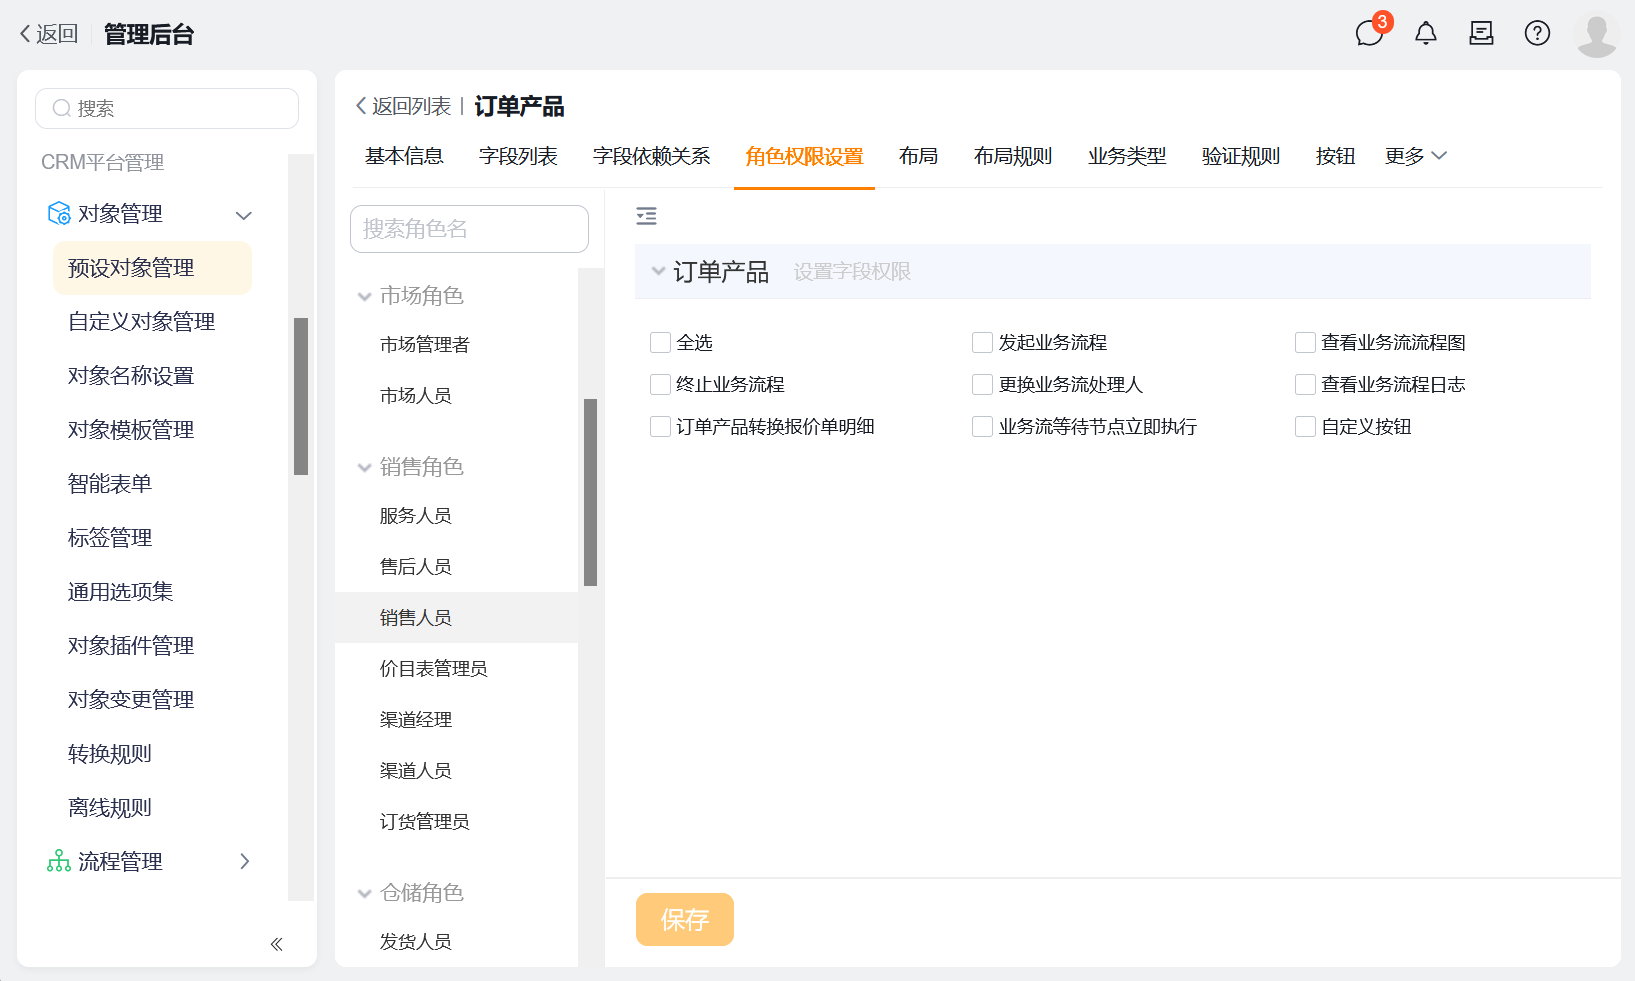Image resolution: width=1635 pixels, height=981 pixels.
Task: Click the 返回列表 link
Action: (403, 106)
